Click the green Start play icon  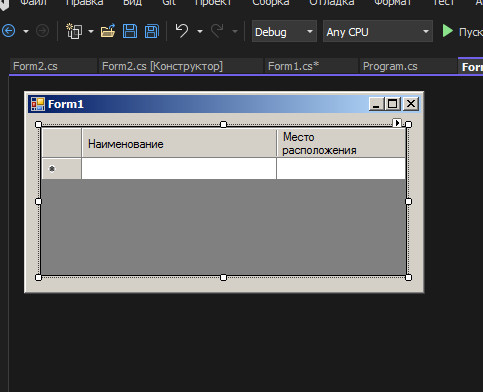pyautogui.click(x=447, y=31)
